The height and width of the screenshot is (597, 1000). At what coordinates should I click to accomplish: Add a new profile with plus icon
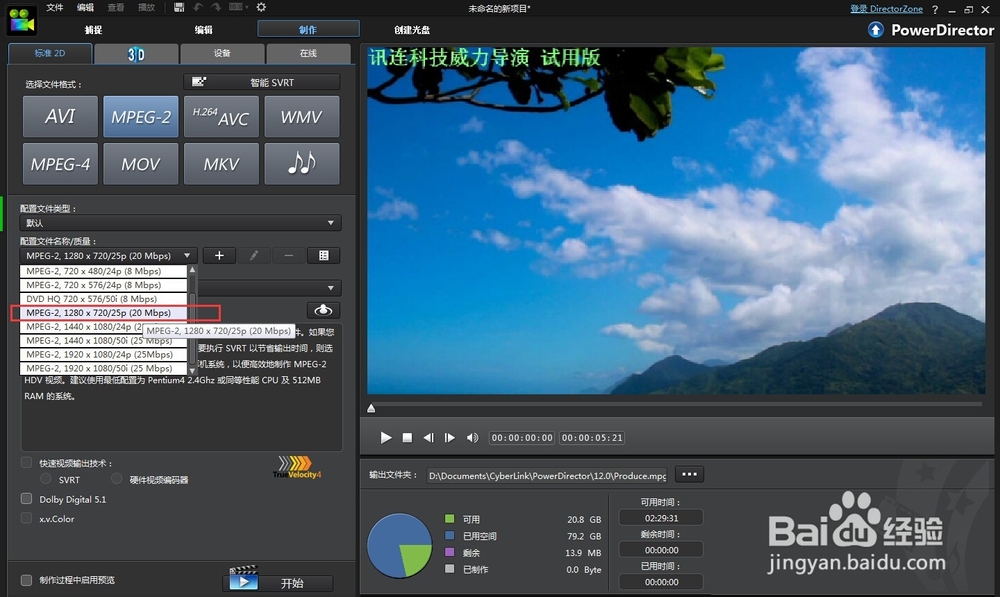[219, 256]
